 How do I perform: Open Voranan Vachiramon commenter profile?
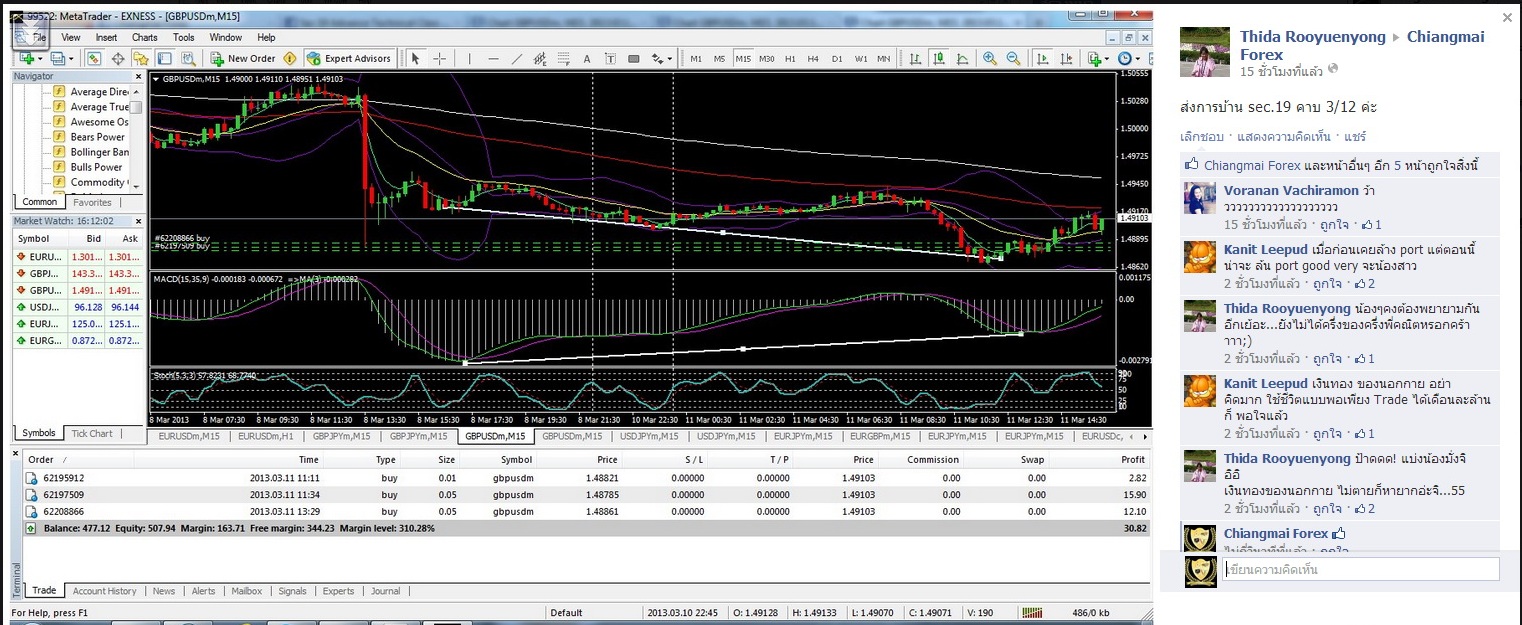(x=1291, y=190)
